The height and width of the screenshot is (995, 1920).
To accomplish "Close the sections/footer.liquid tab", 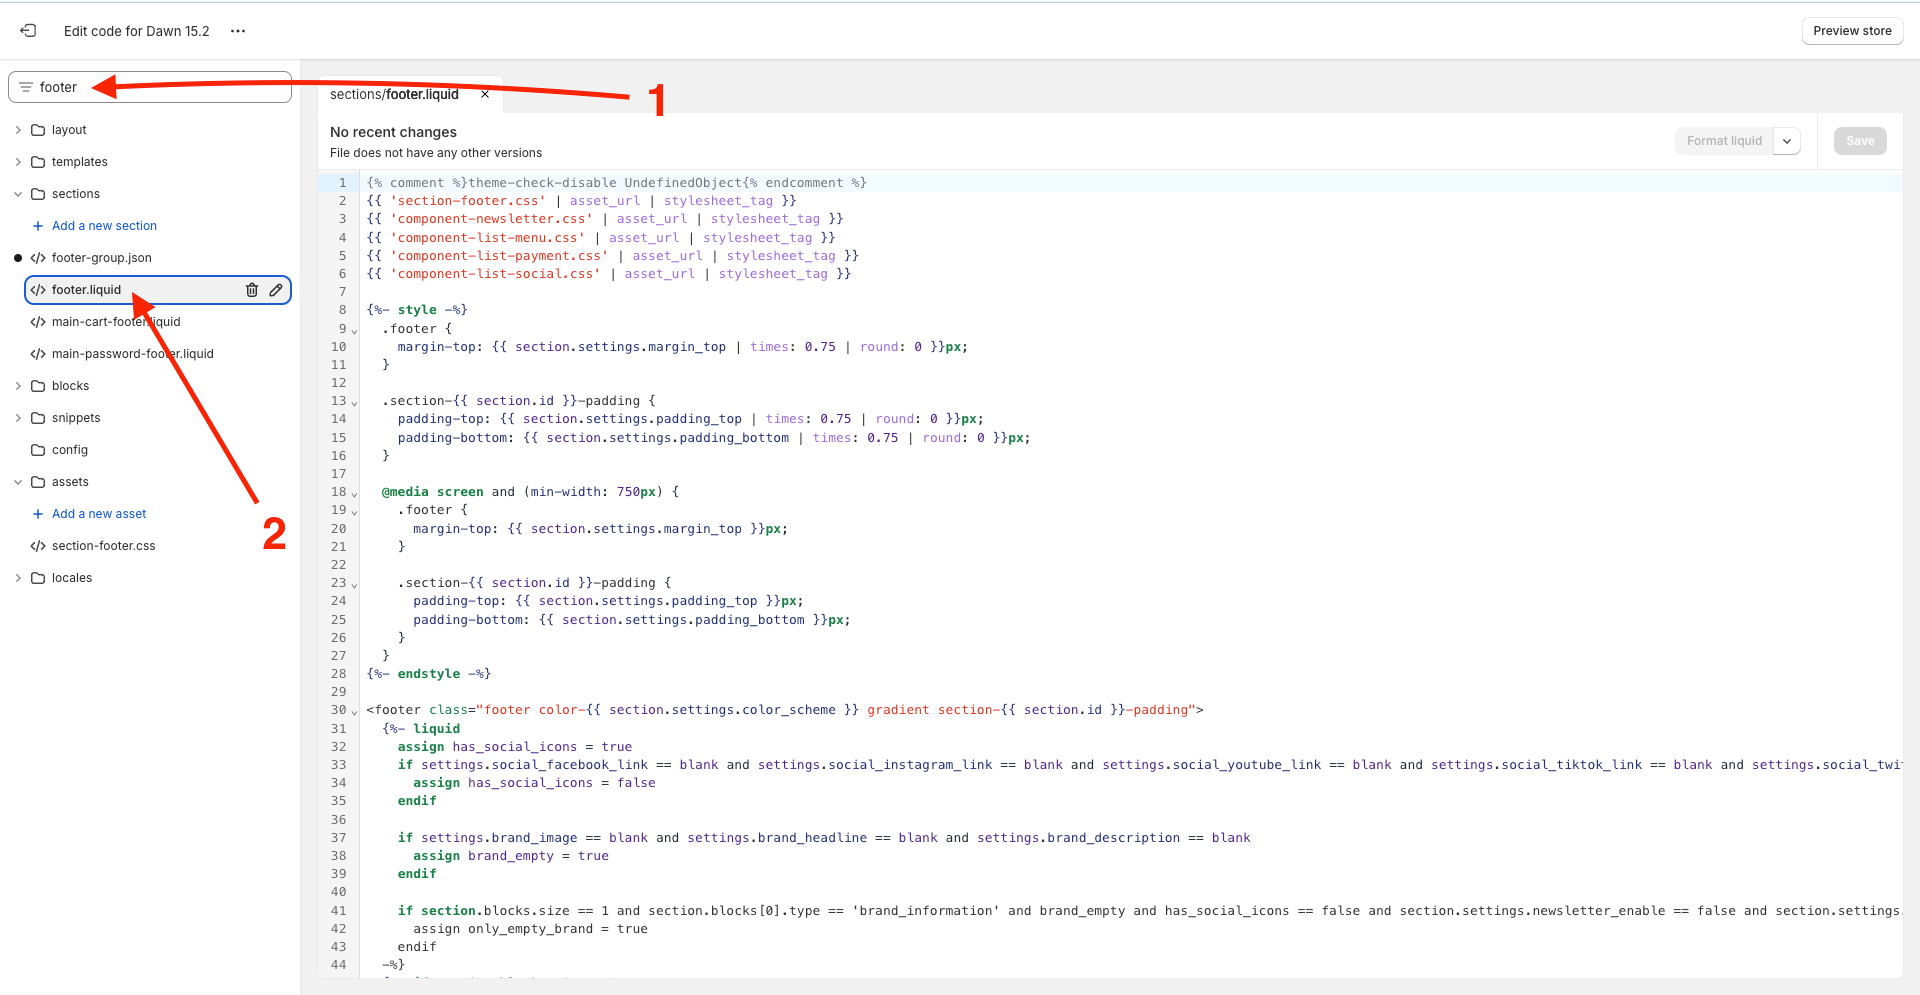I will point(485,95).
